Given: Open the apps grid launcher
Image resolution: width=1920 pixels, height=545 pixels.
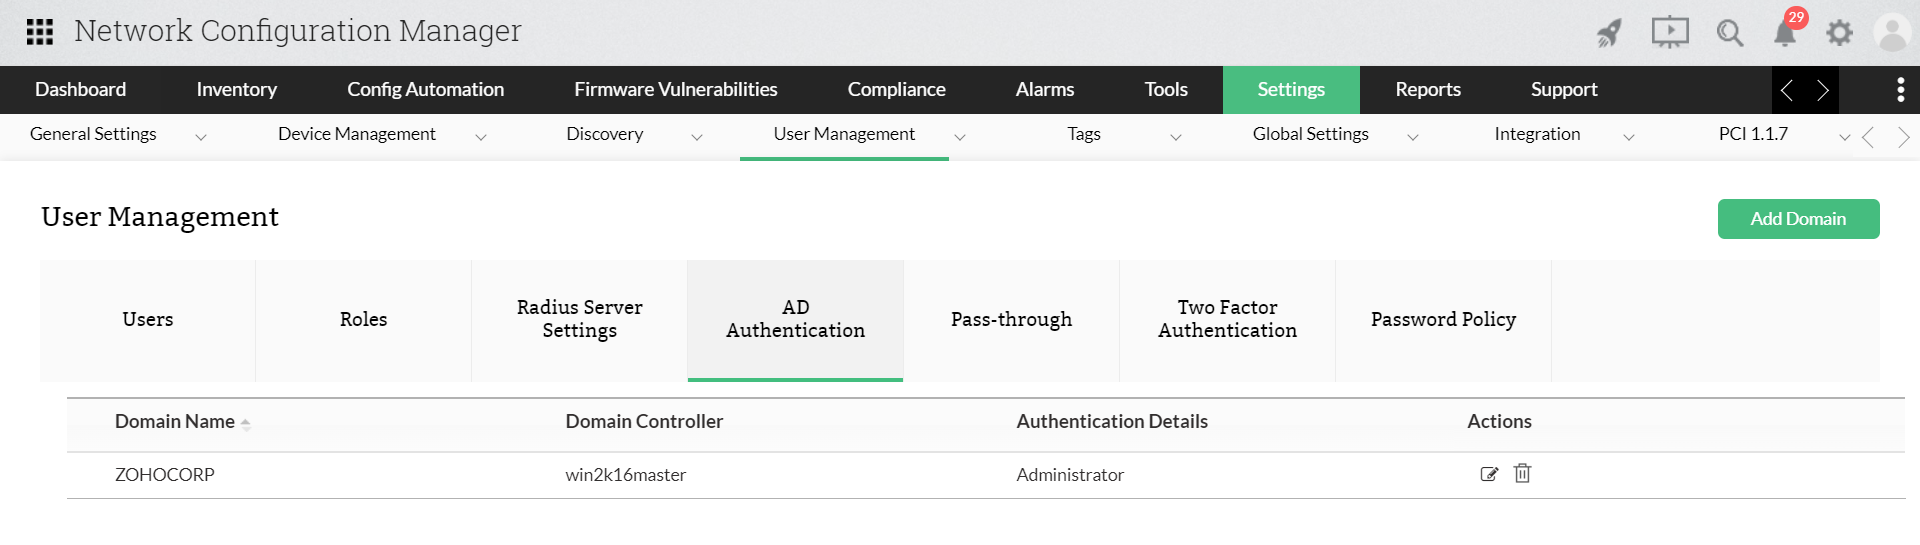Looking at the screenshot, I should pos(40,32).
